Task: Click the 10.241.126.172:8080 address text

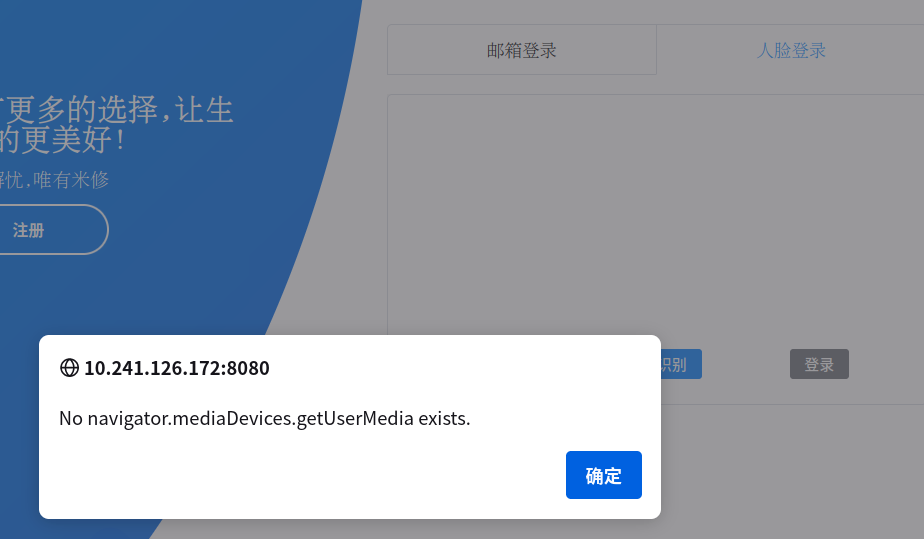Action: pyautogui.click(x=176, y=367)
